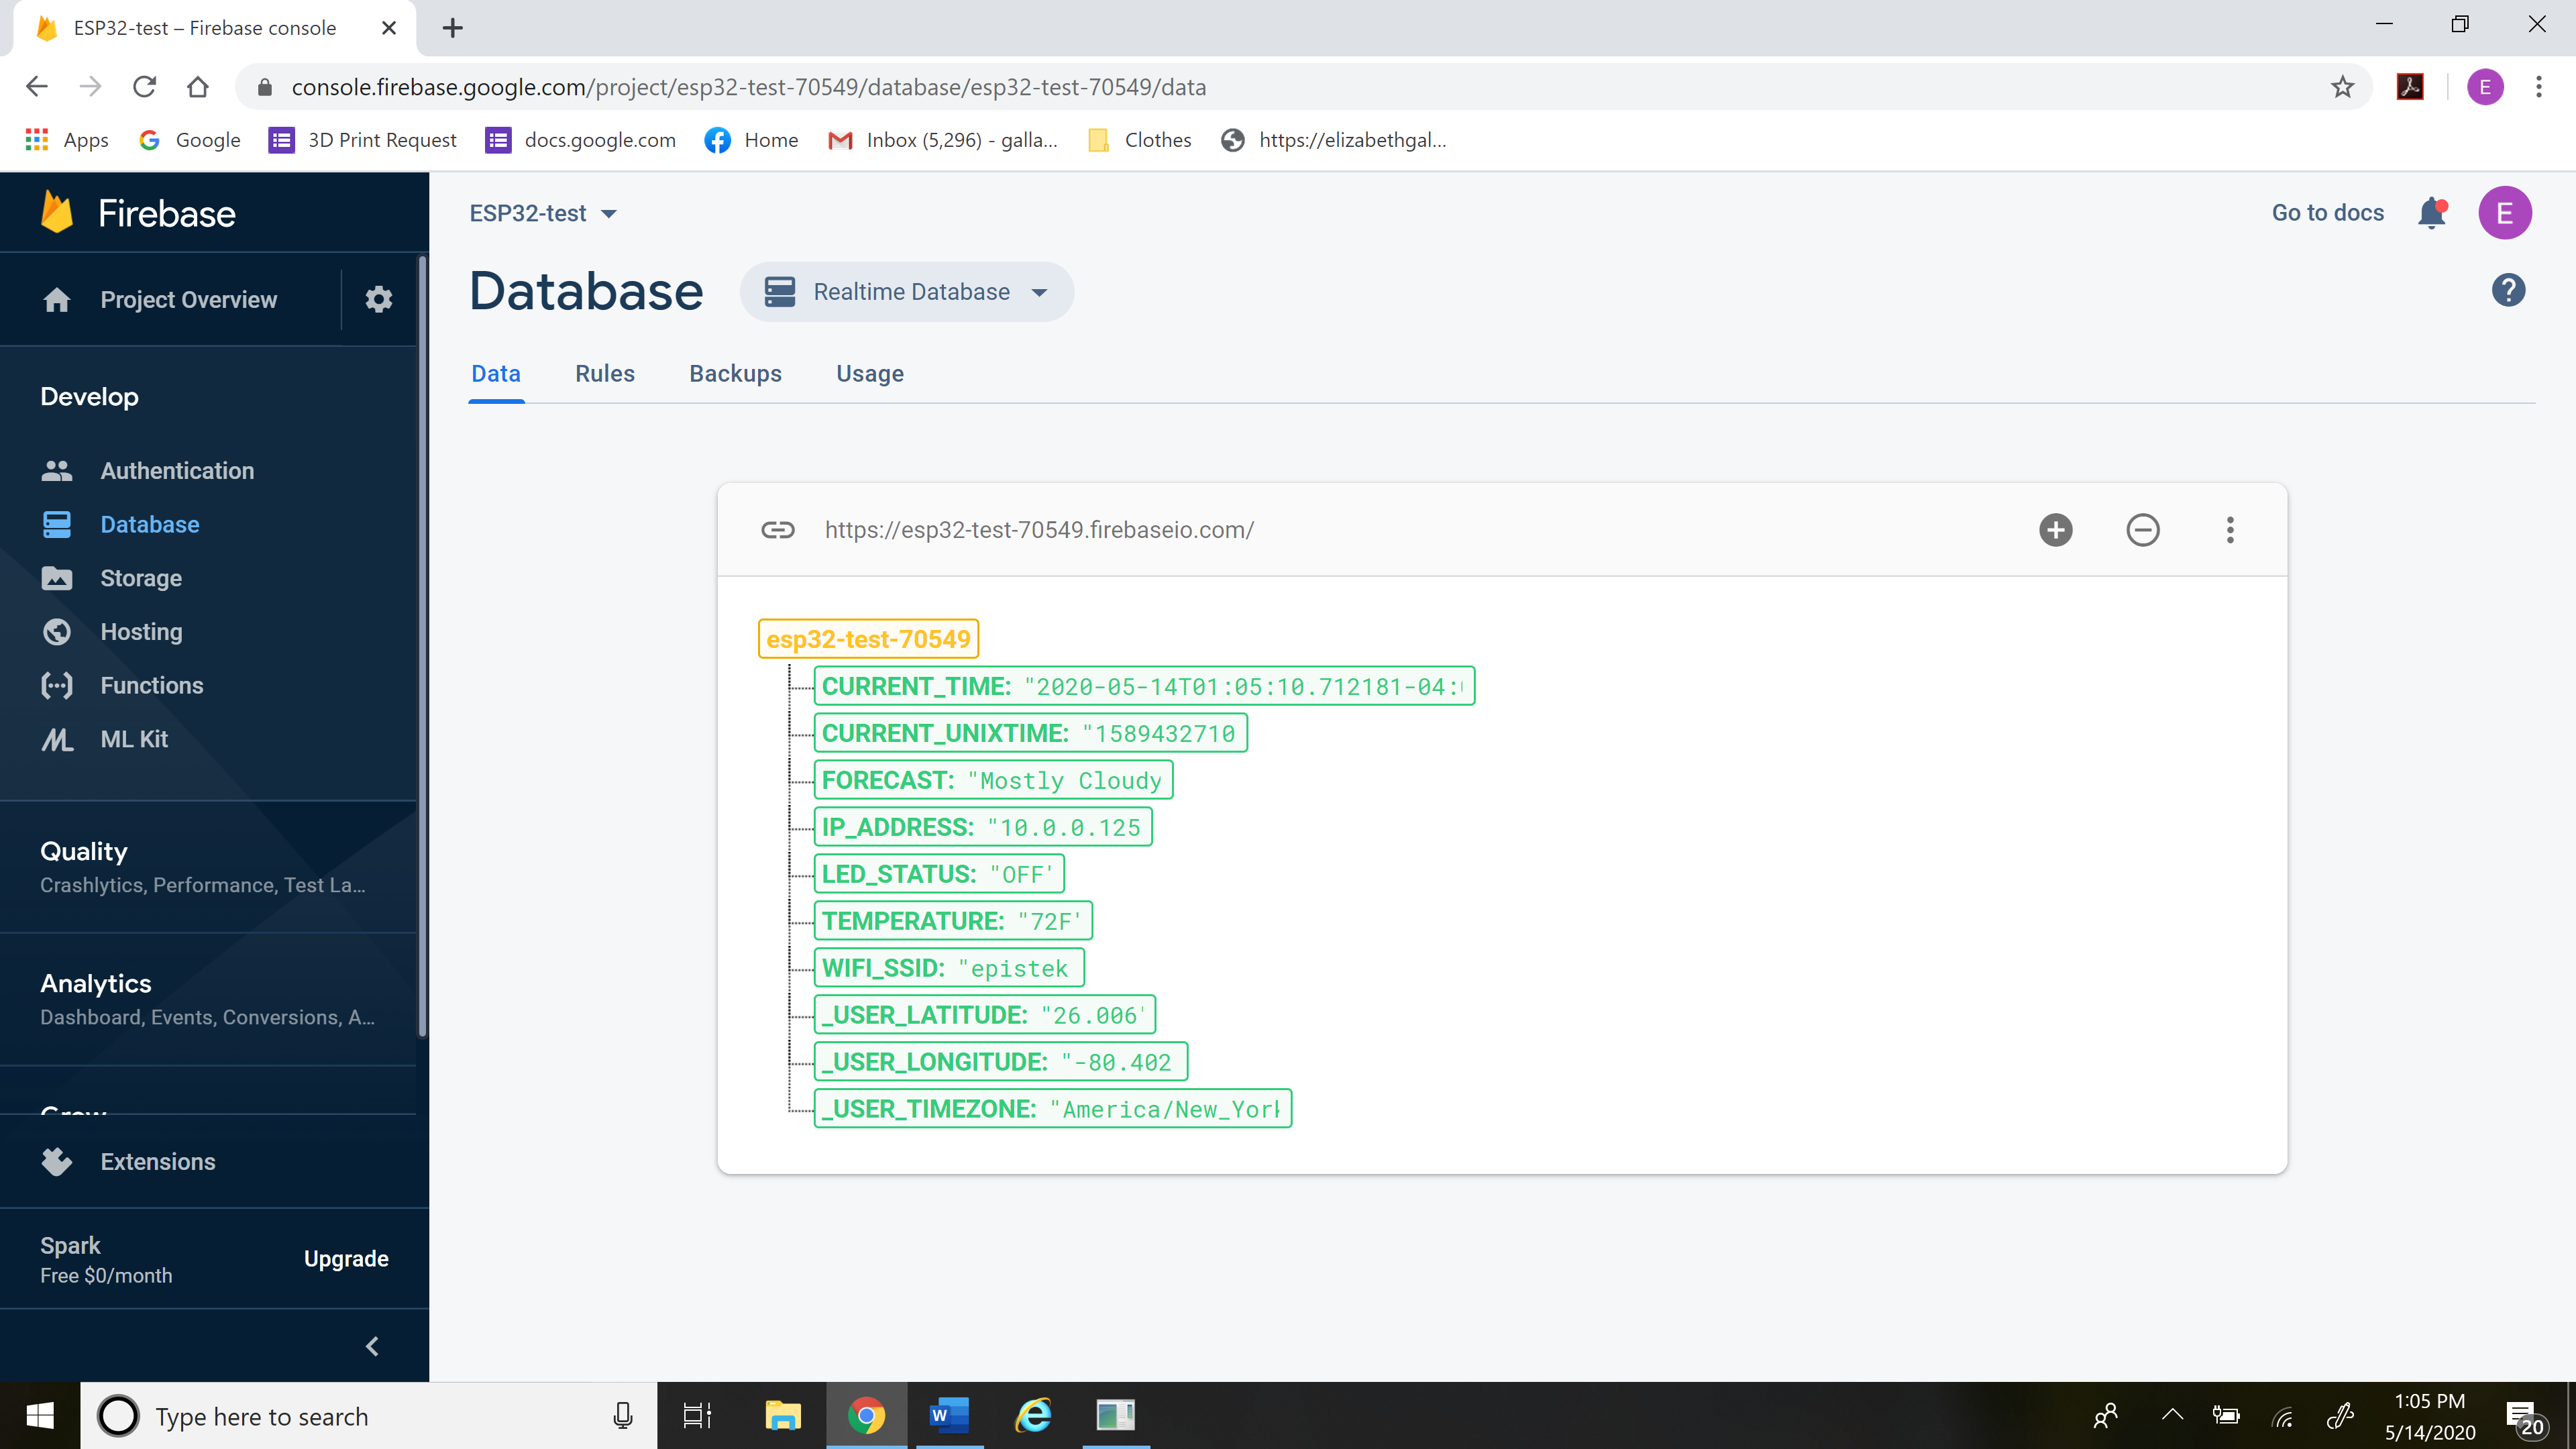This screenshot has height=1449, width=2576.
Task: Open the database three-dot overflow menu
Action: tap(2229, 530)
